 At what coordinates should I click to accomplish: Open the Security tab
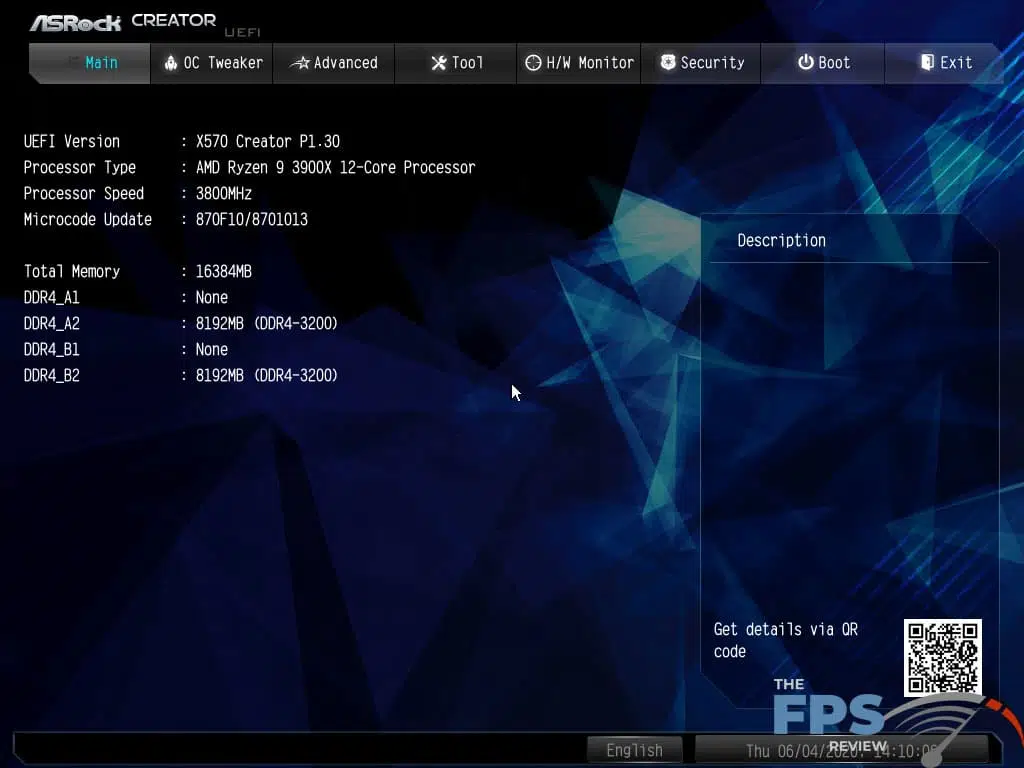(x=702, y=62)
